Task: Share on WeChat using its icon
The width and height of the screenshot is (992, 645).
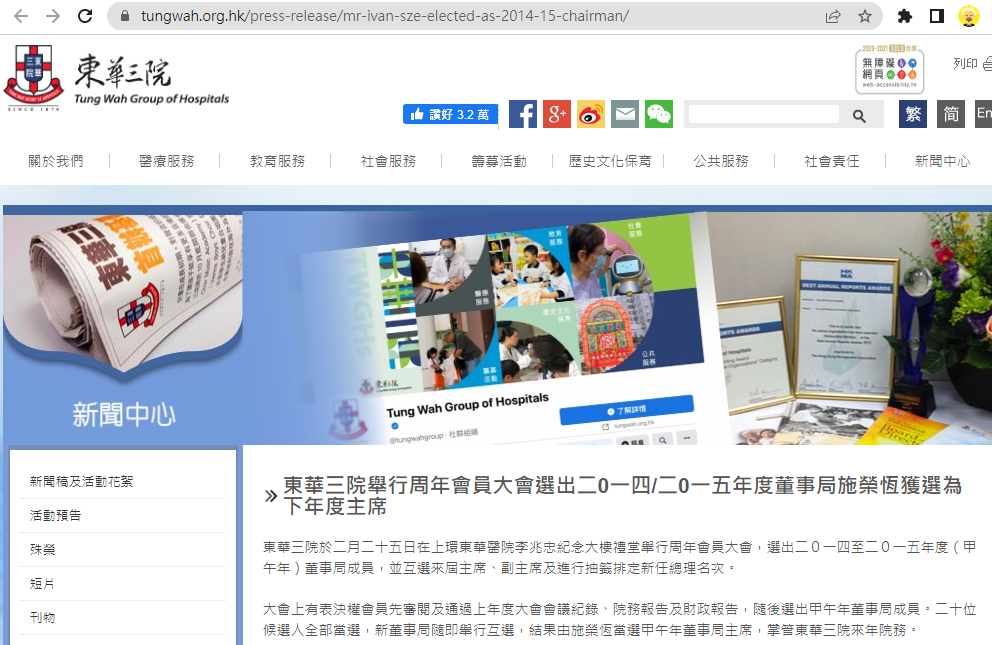Action: click(x=659, y=114)
